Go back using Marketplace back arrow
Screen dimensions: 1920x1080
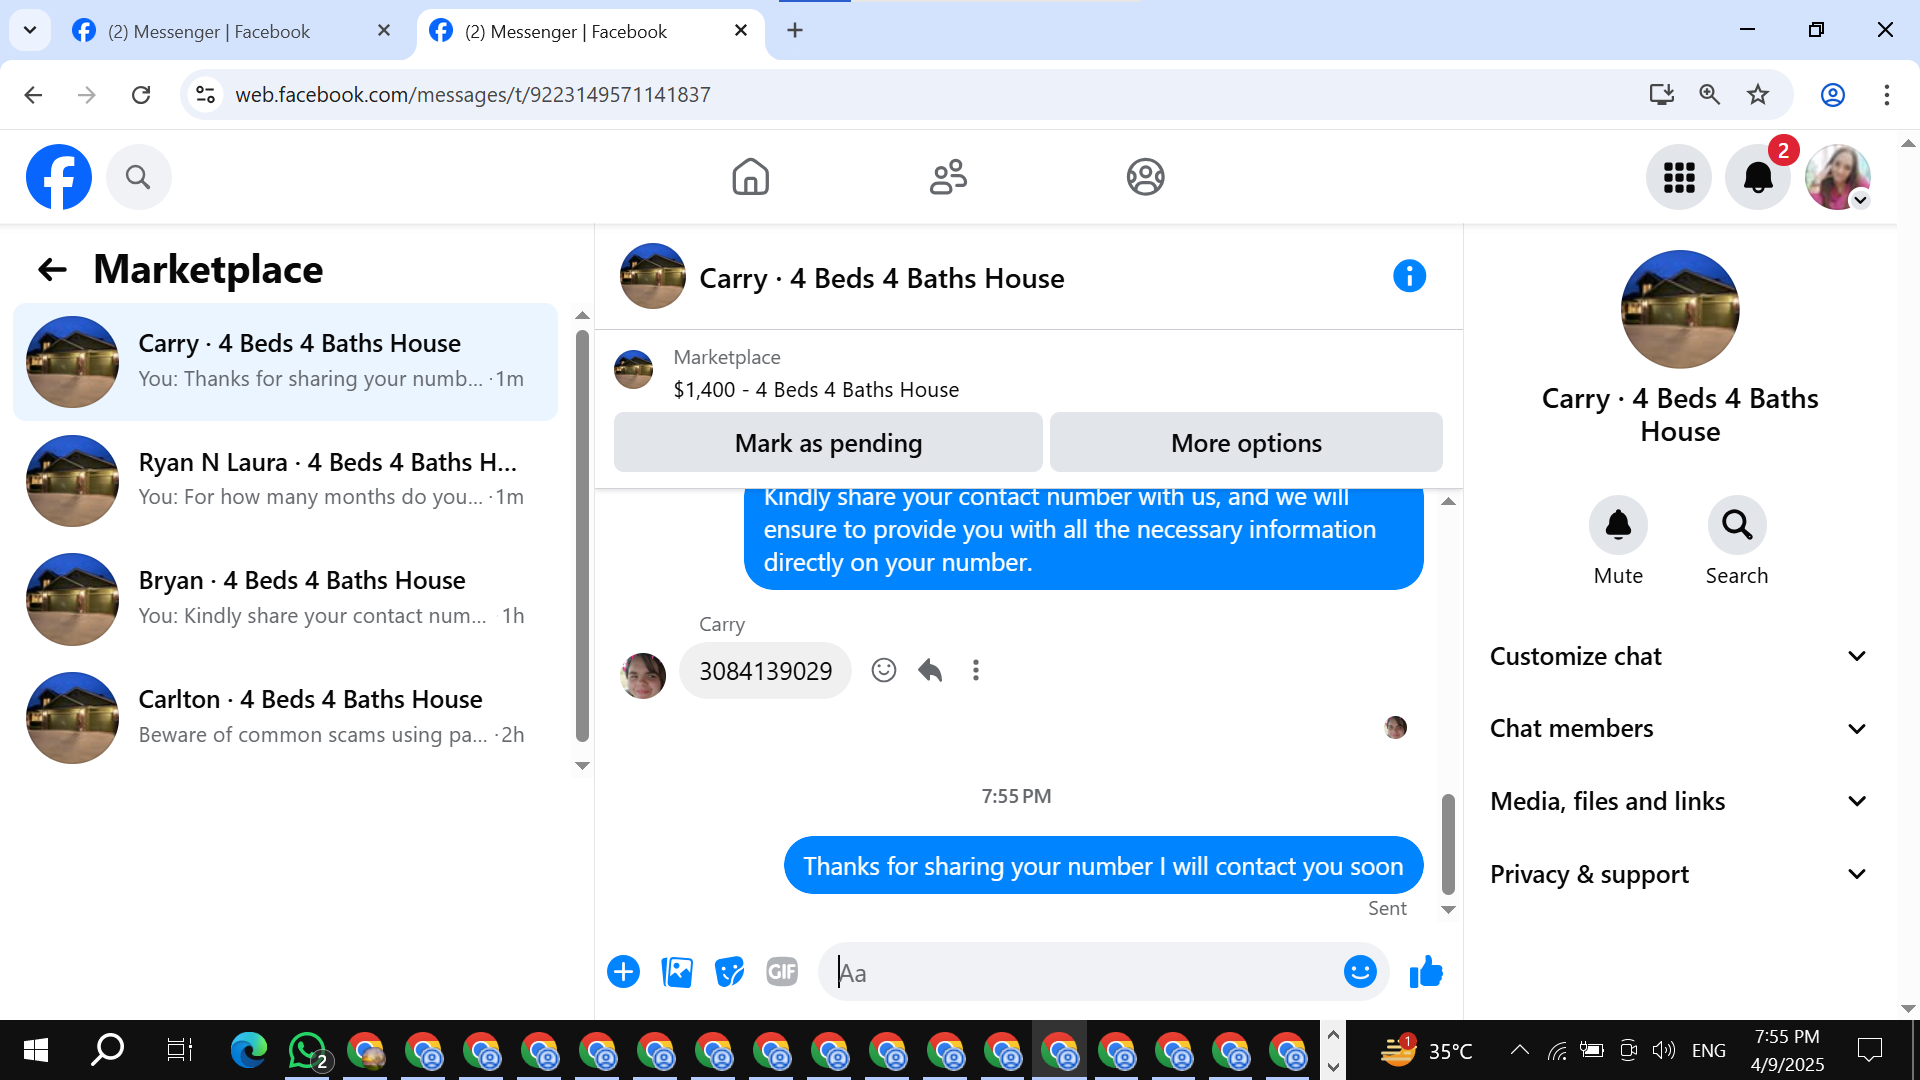pos(52,269)
